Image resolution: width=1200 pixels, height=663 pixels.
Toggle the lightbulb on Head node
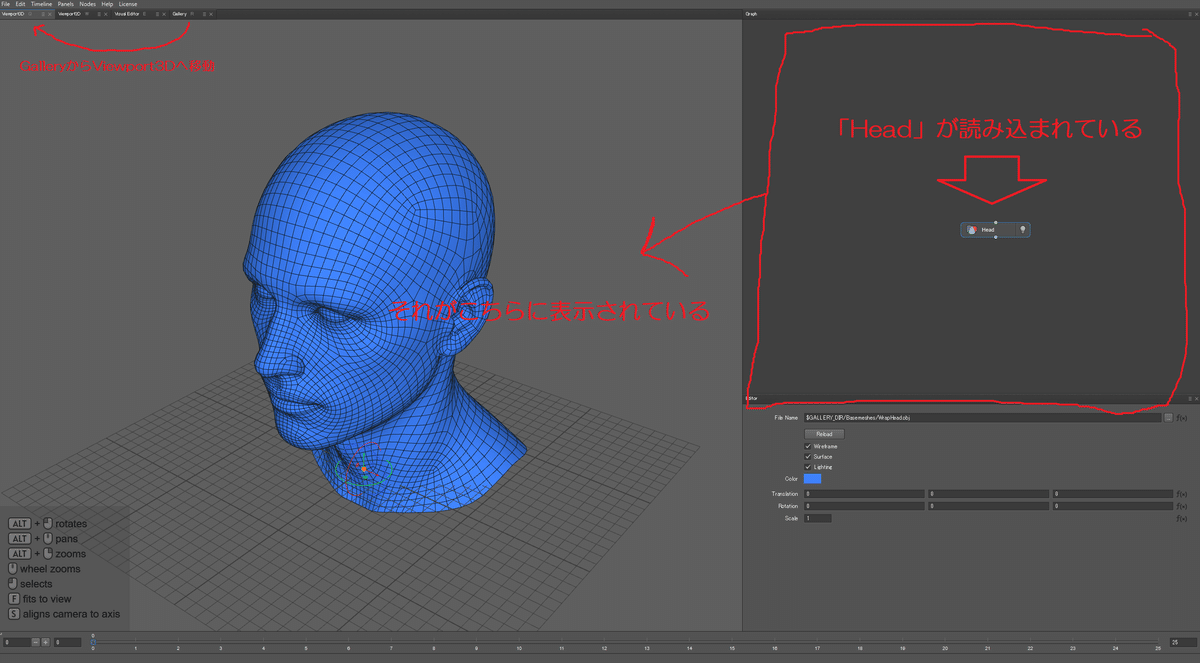(1022, 230)
